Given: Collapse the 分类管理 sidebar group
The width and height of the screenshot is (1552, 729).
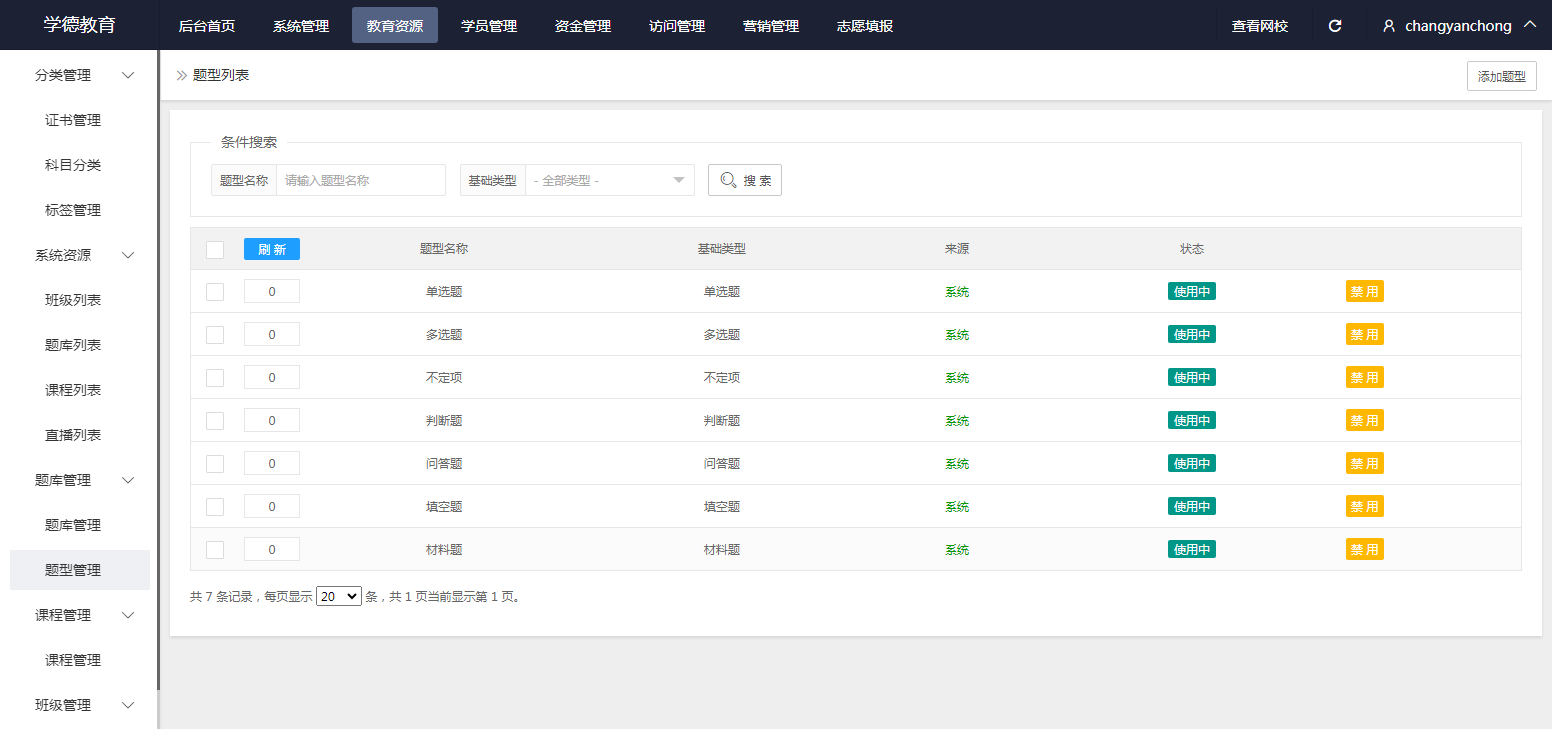Looking at the screenshot, I should point(128,75).
